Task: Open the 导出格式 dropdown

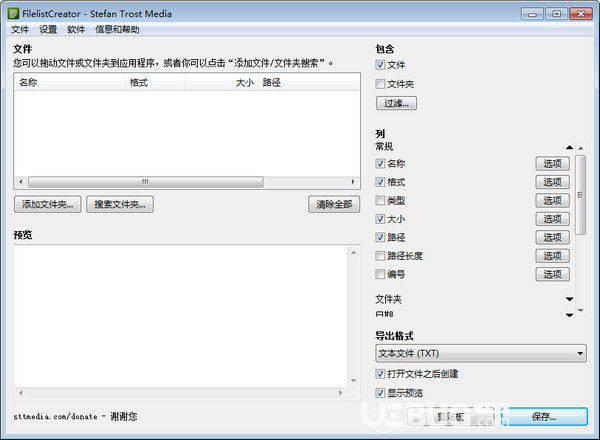Action: pos(481,354)
